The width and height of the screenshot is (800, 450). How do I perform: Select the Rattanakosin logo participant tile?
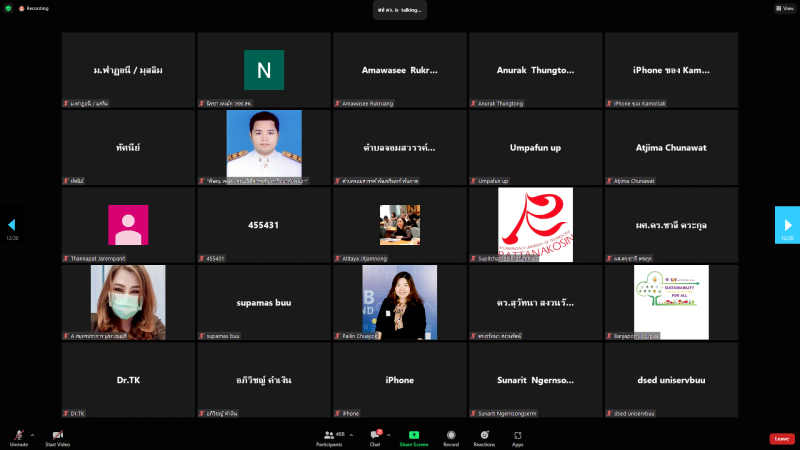click(535, 225)
